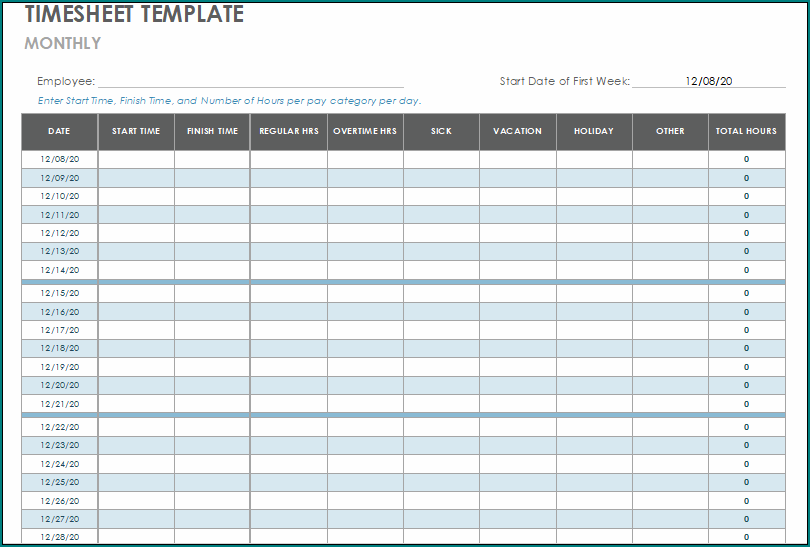Click the 12/10/20 date cell

tap(59, 196)
